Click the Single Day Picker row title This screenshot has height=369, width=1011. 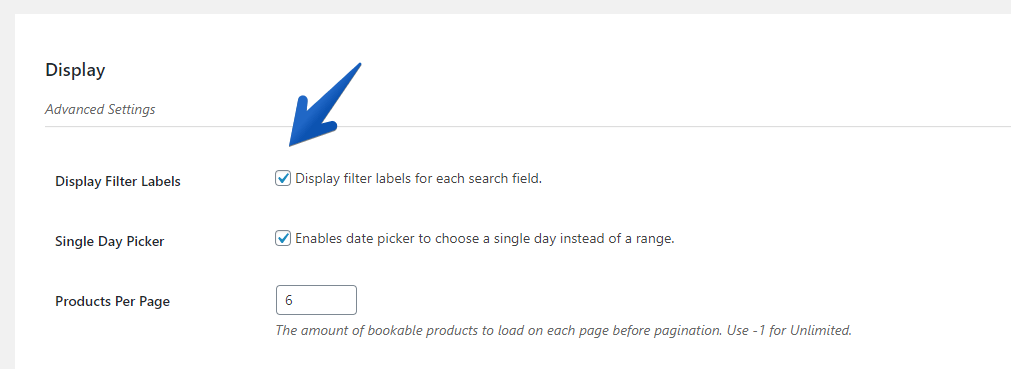coord(110,242)
